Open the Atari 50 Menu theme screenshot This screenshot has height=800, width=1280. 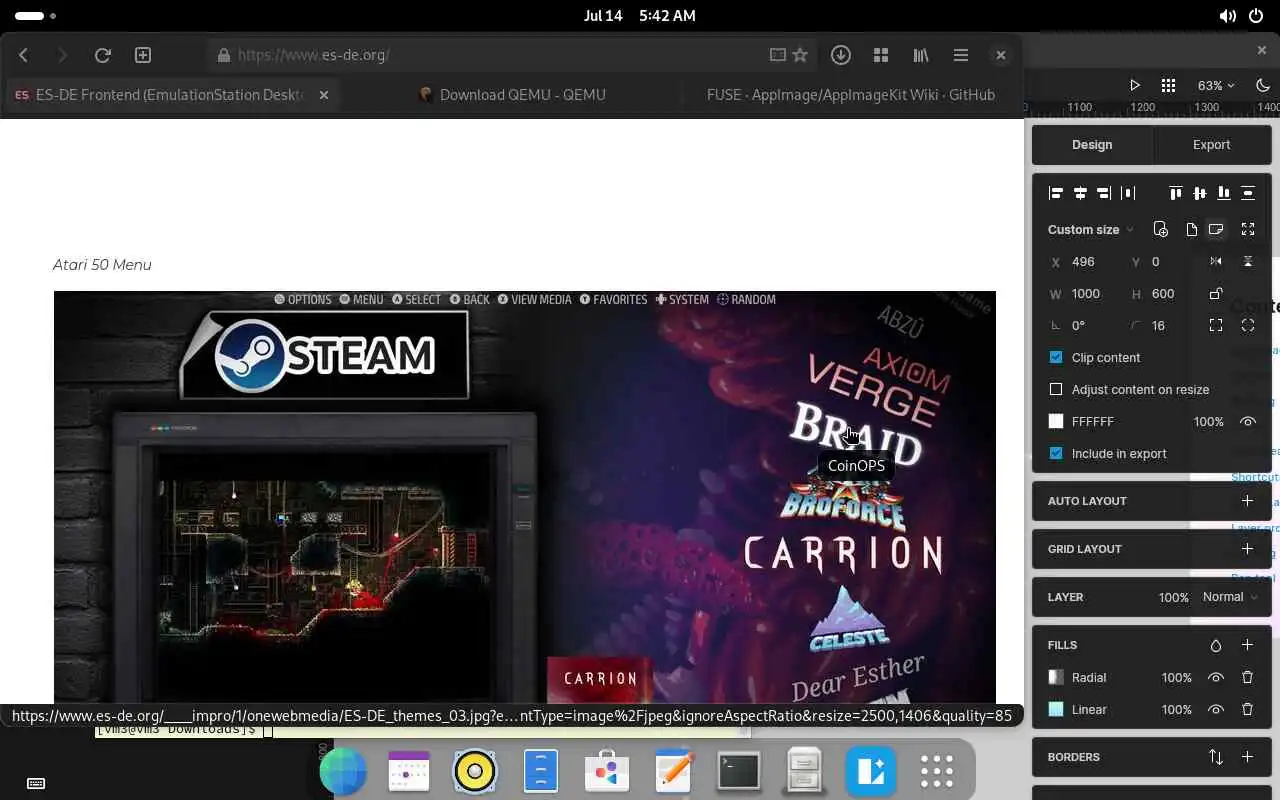point(525,497)
